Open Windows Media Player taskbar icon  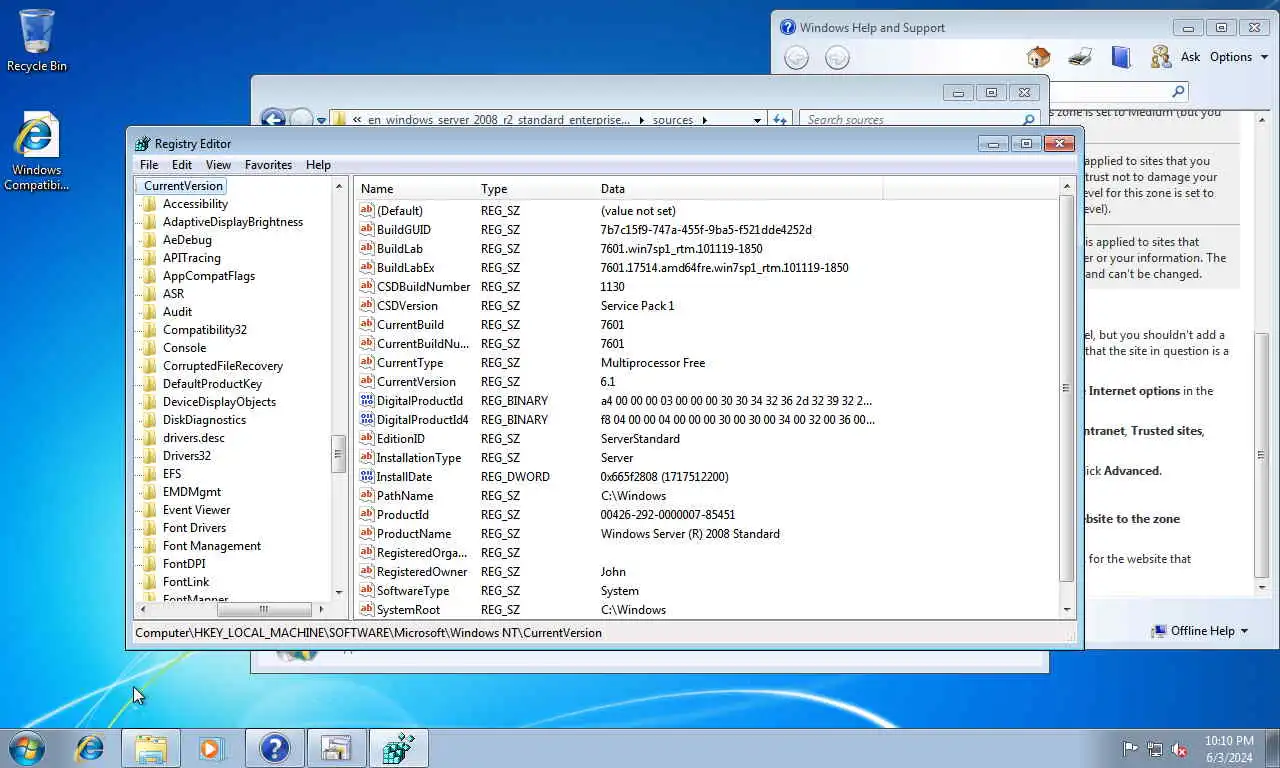[211, 748]
